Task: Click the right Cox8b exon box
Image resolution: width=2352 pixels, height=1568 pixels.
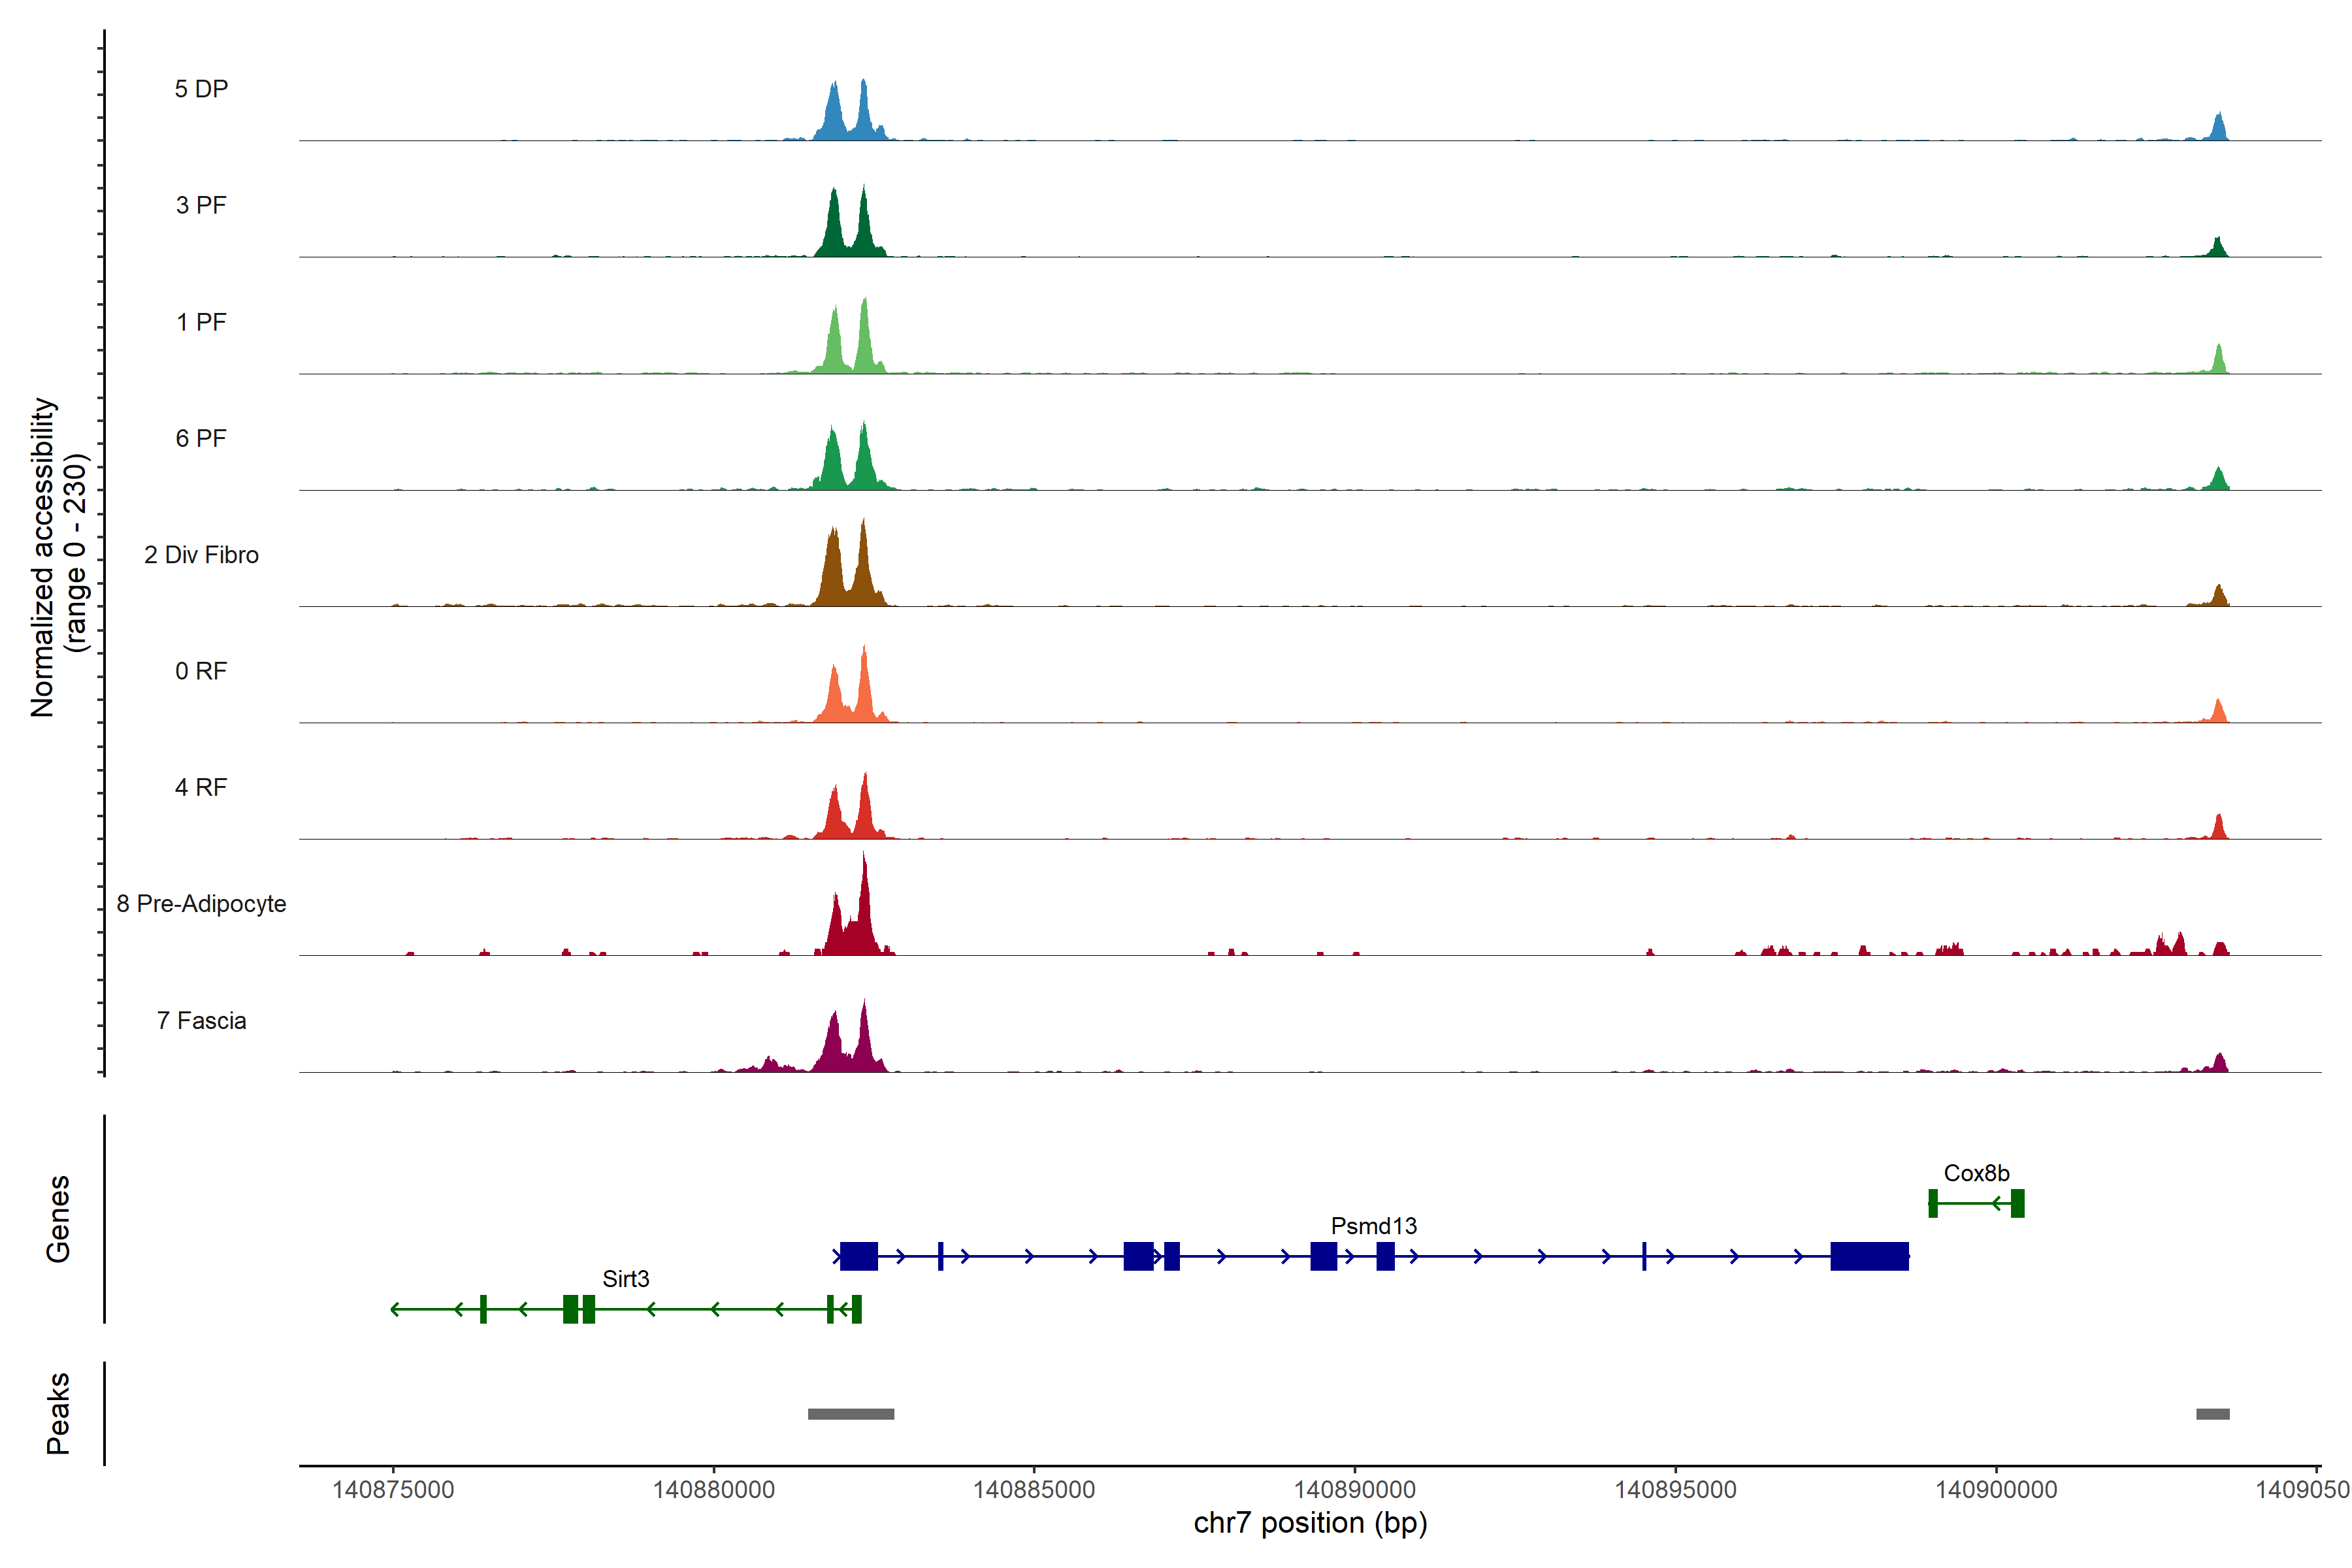Action: pyautogui.click(x=2017, y=1203)
